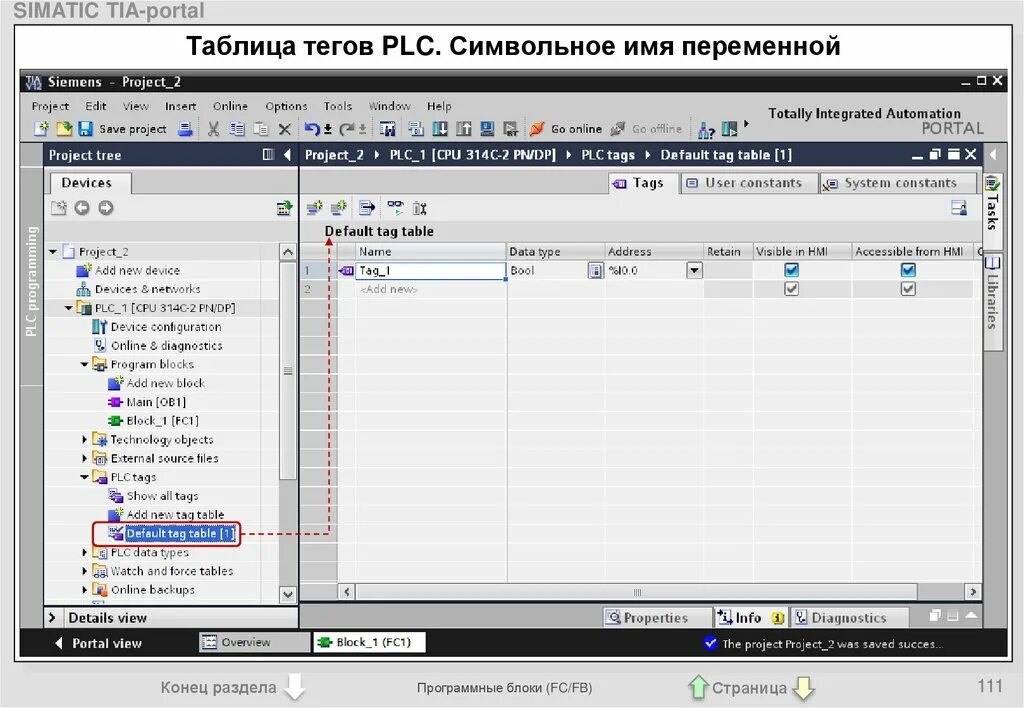Click the Start runtime icon
Screen dimensions: 1024x708
pyautogui.click(x=511, y=129)
